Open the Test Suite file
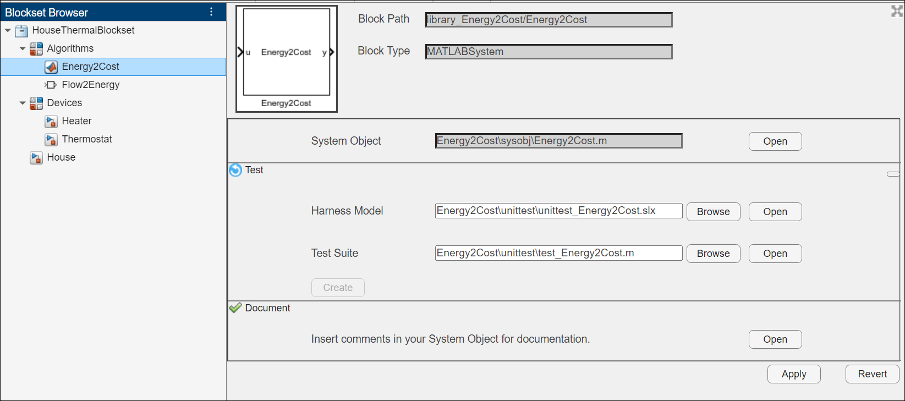905x401 pixels. 775,253
